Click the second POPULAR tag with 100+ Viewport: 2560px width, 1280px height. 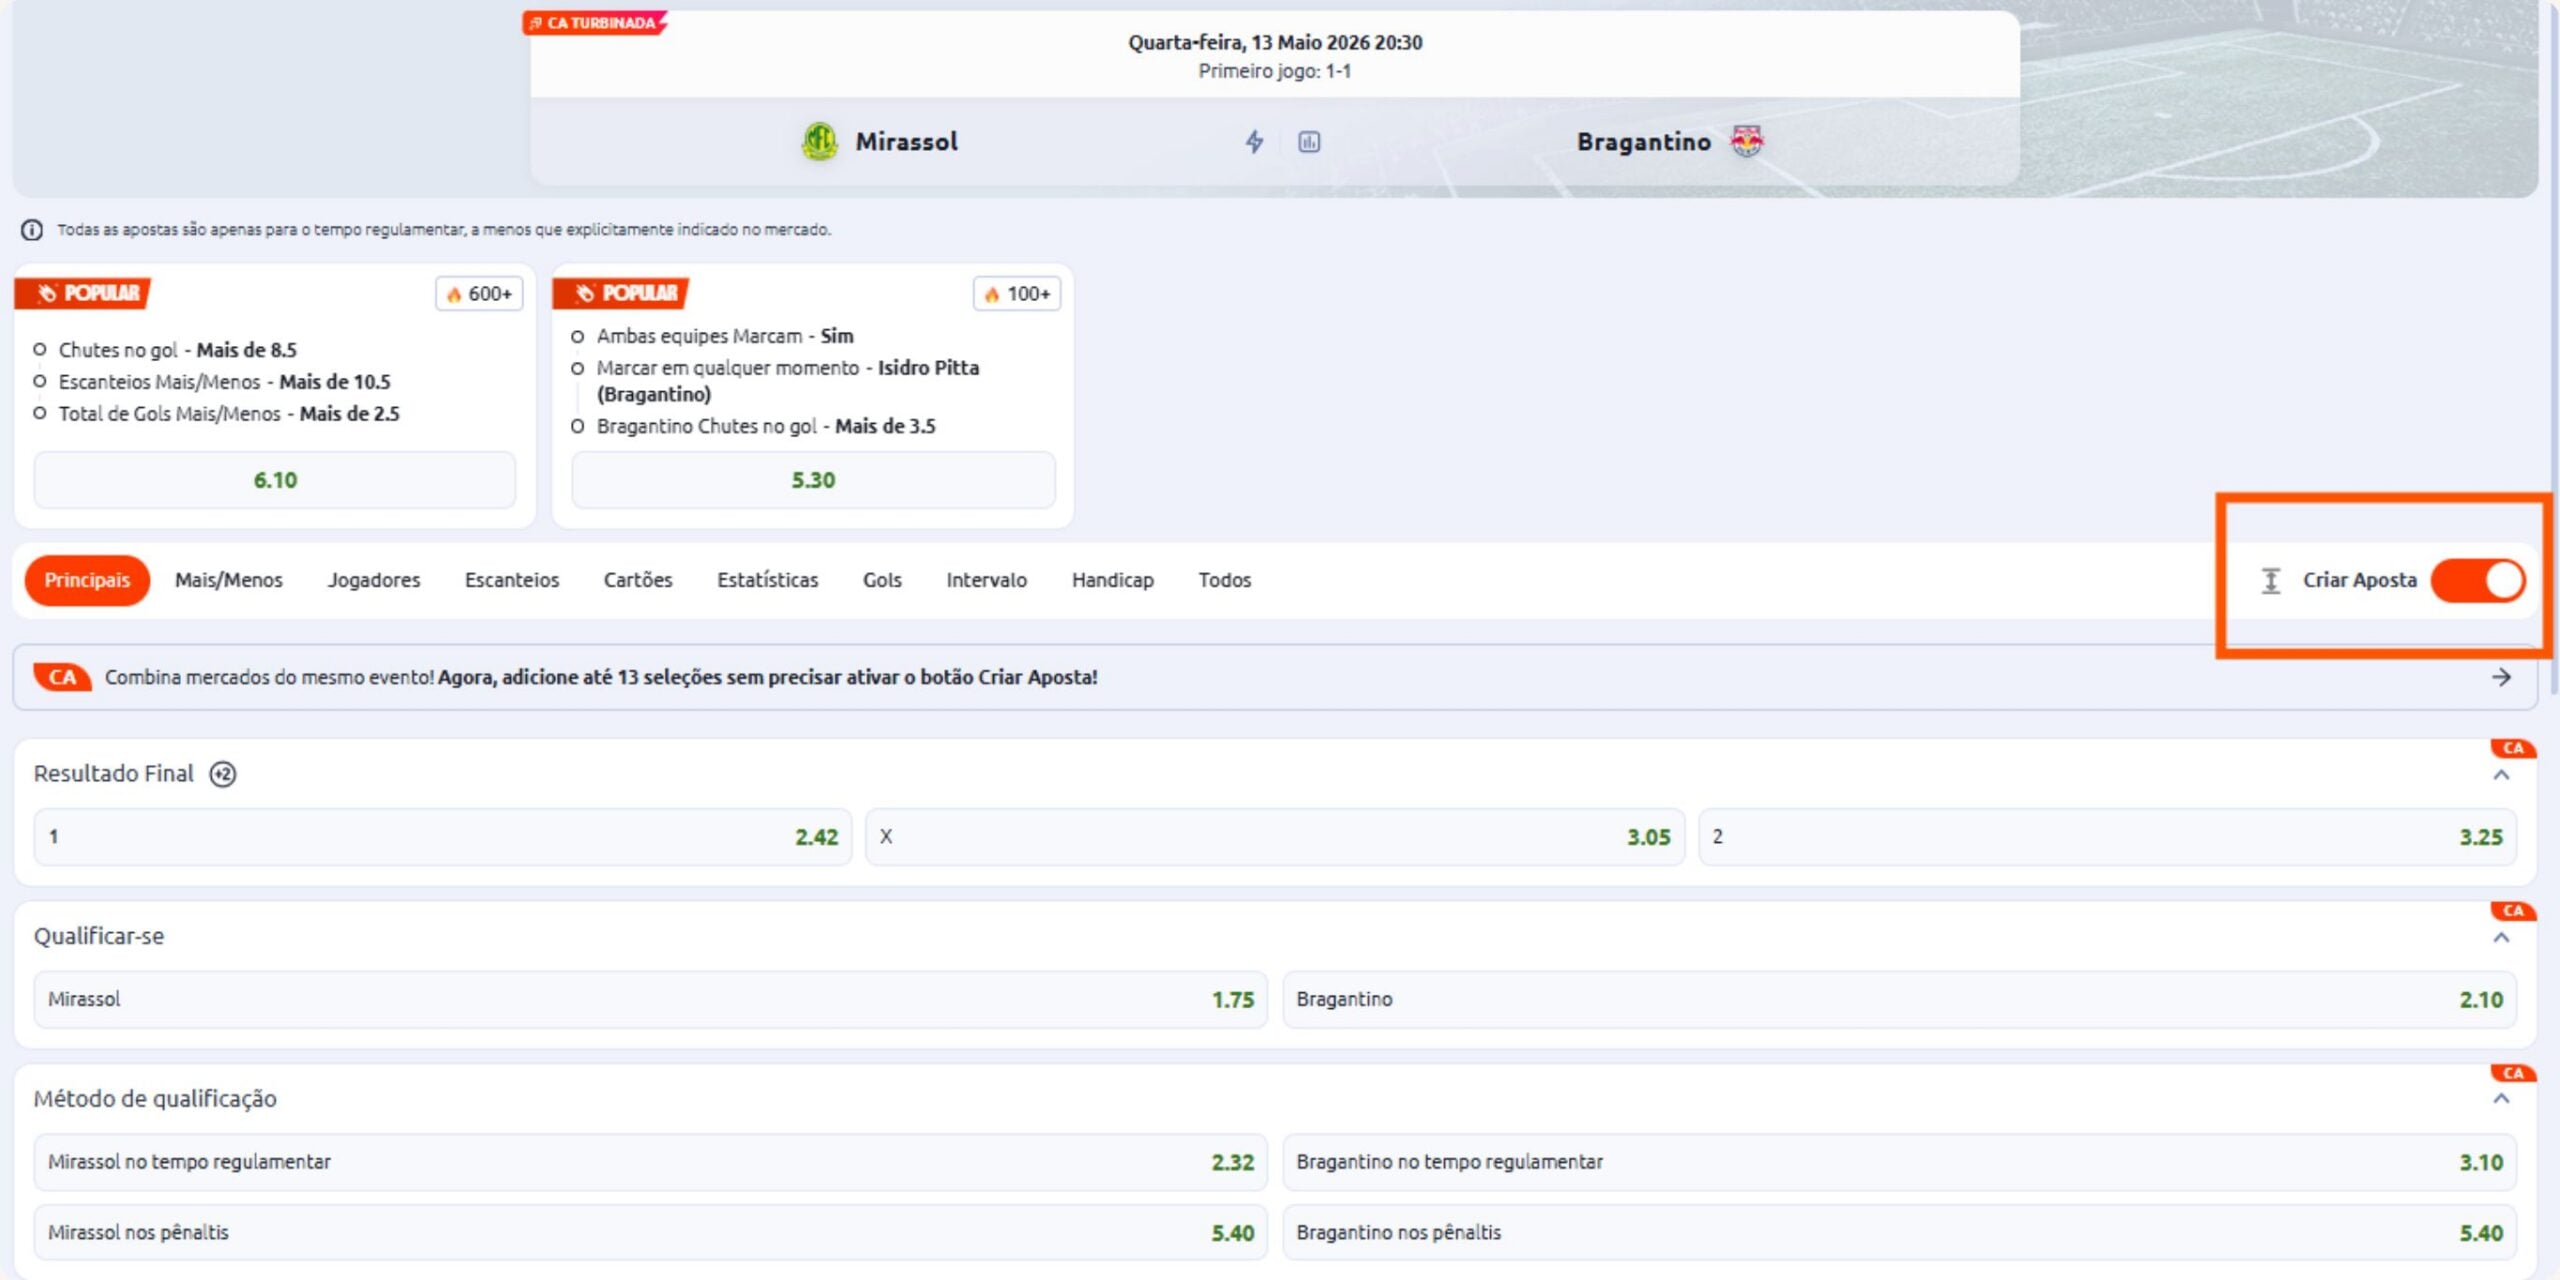(621, 293)
